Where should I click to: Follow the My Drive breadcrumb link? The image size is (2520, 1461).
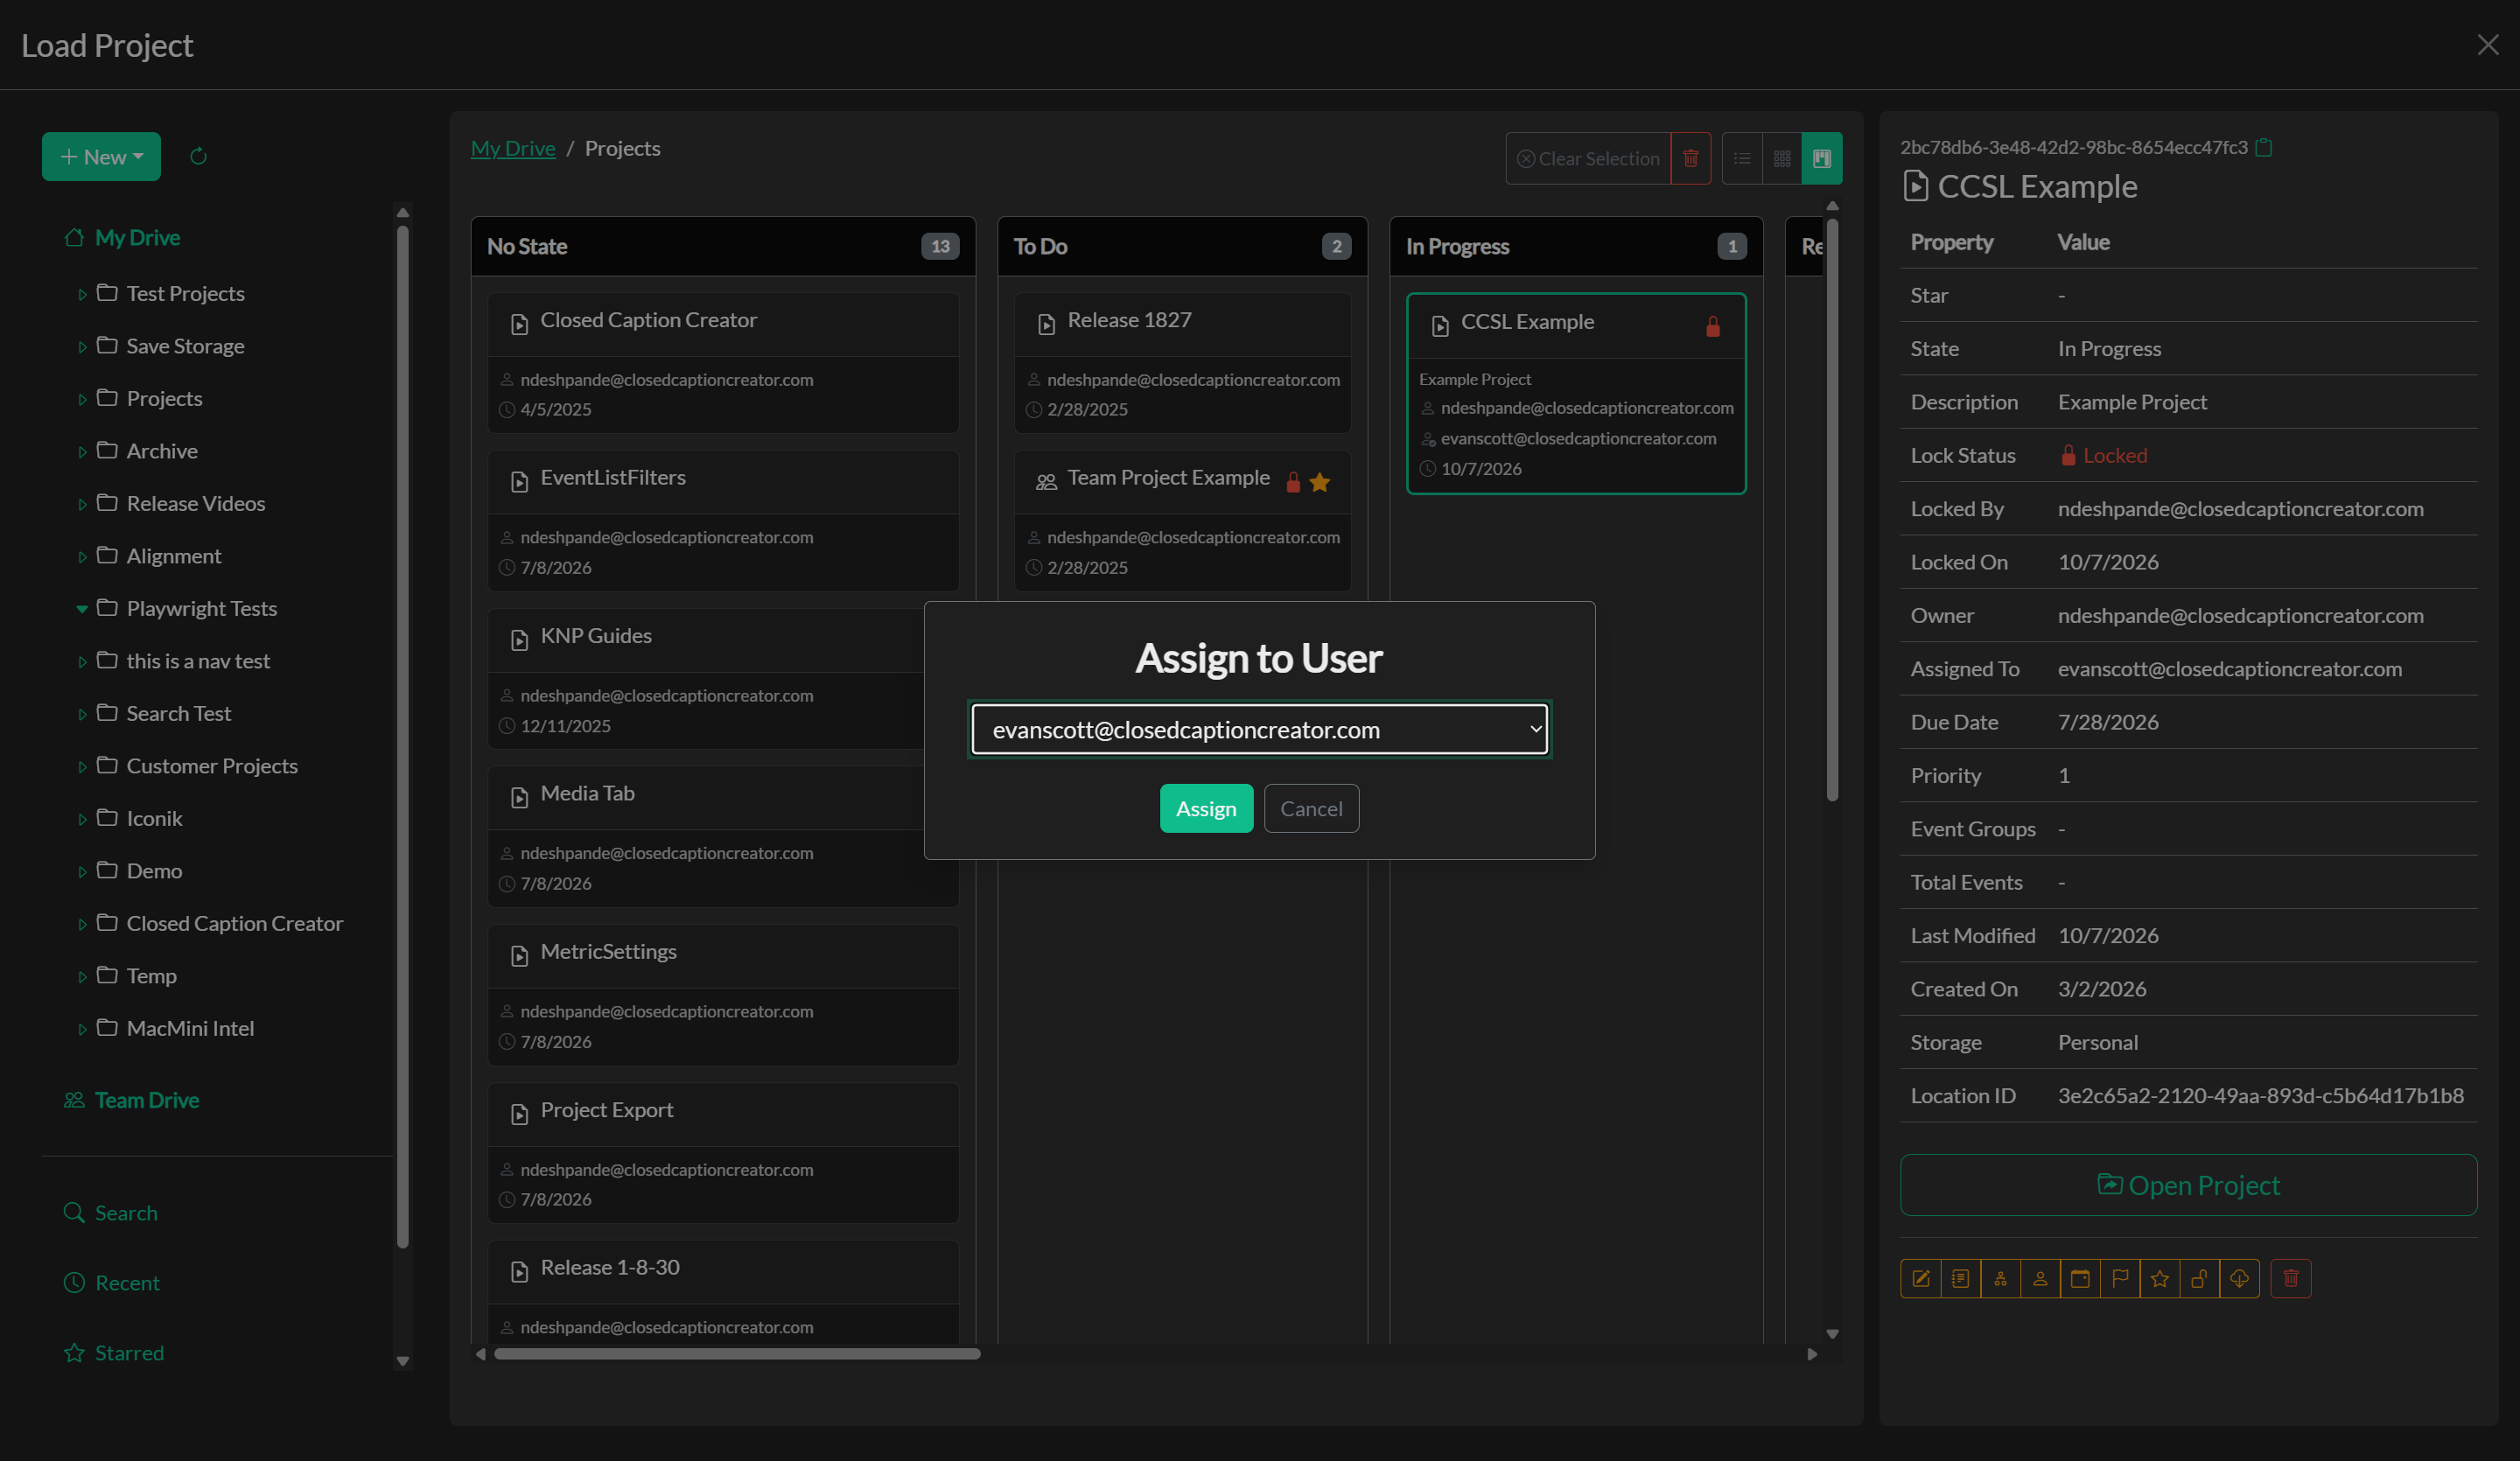coord(513,148)
